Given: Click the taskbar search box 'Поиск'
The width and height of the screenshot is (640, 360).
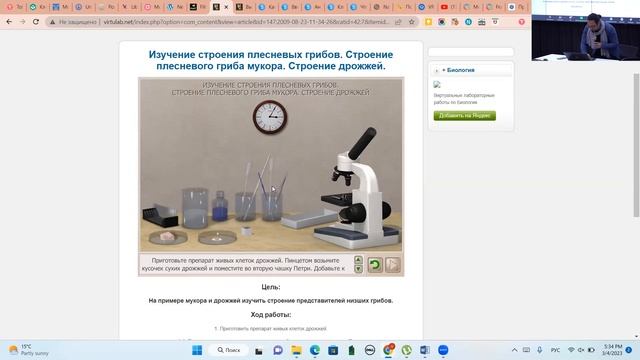Looking at the screenshot, I should [229, 350].
